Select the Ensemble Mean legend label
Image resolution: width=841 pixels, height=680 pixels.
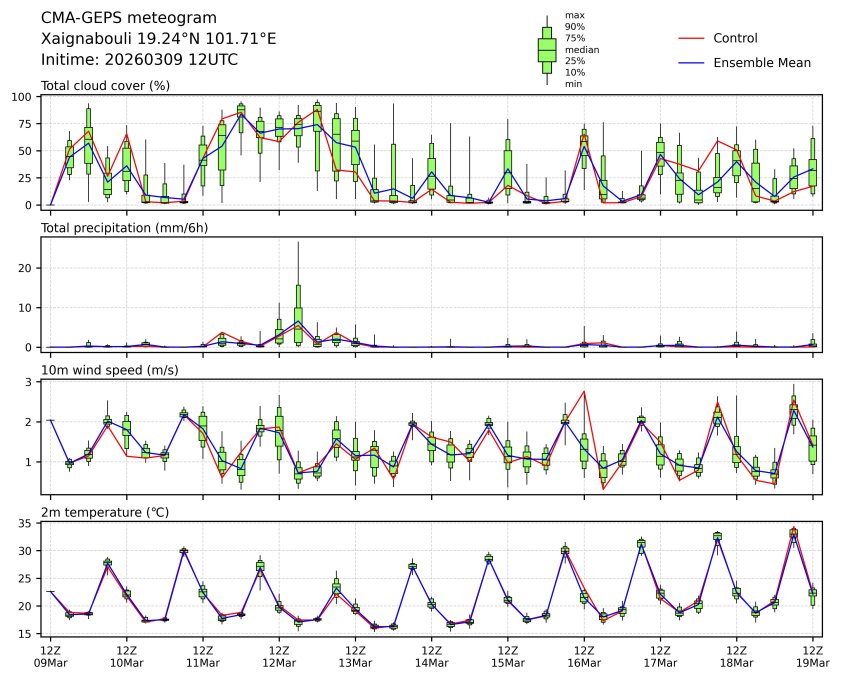click(x=762, y=63)
